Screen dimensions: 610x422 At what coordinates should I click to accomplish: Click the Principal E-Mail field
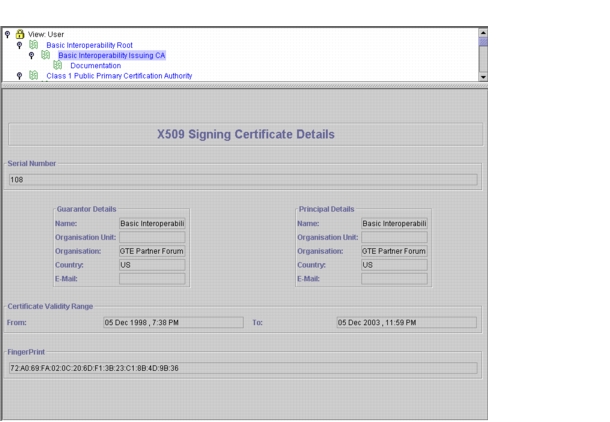pyautogui.click(x=394, y=279)
